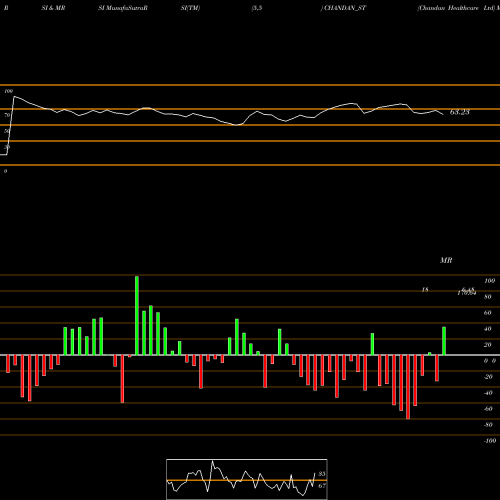The image size is (500, 500).
Task: Click the SI & MR header text
Action: pos(53,8)
